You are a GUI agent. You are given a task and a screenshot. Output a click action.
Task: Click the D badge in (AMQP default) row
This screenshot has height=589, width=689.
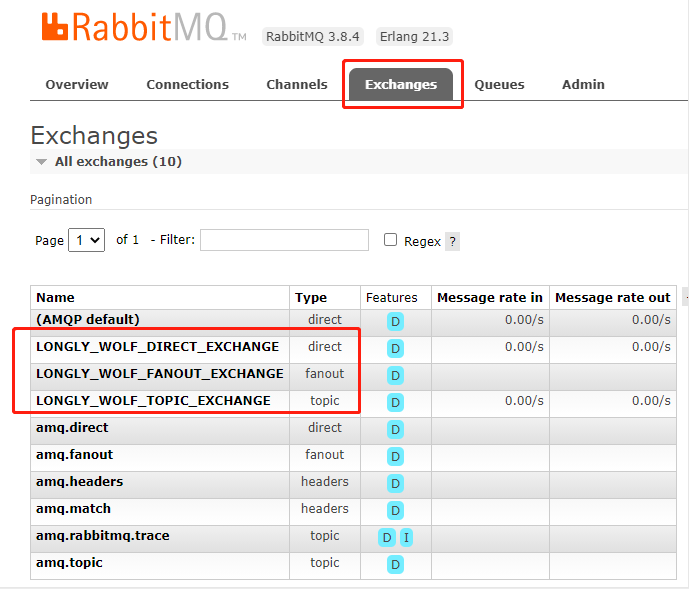pyautogui.click(x=395, y=321)
